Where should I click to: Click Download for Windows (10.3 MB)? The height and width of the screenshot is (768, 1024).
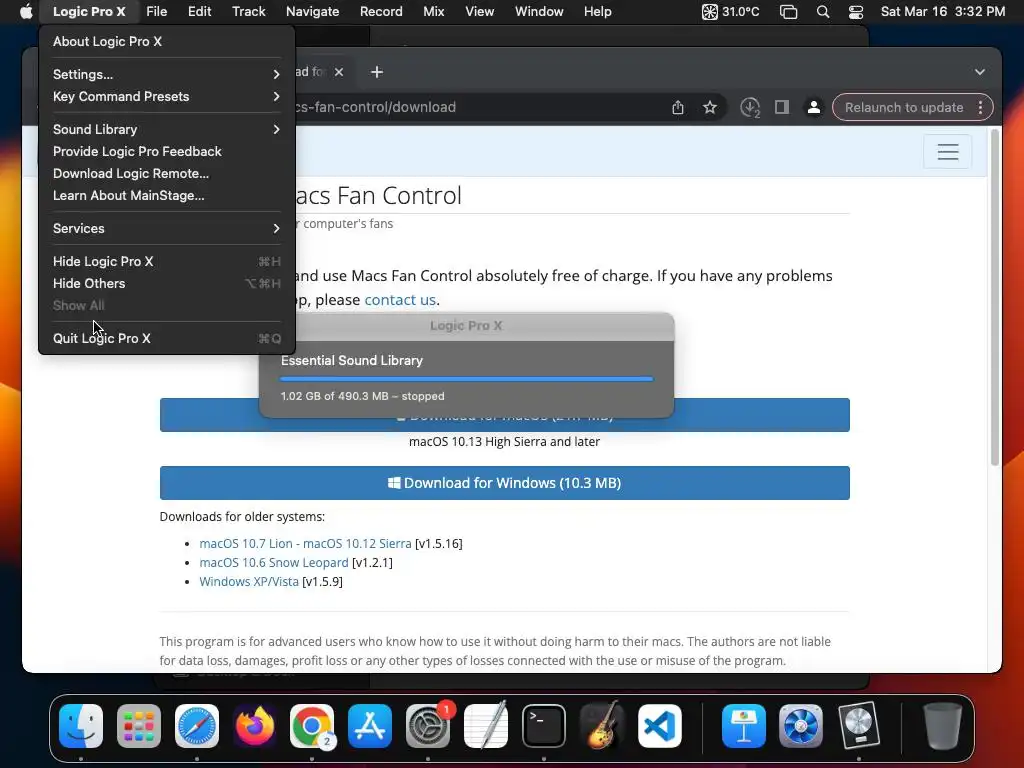504,483
